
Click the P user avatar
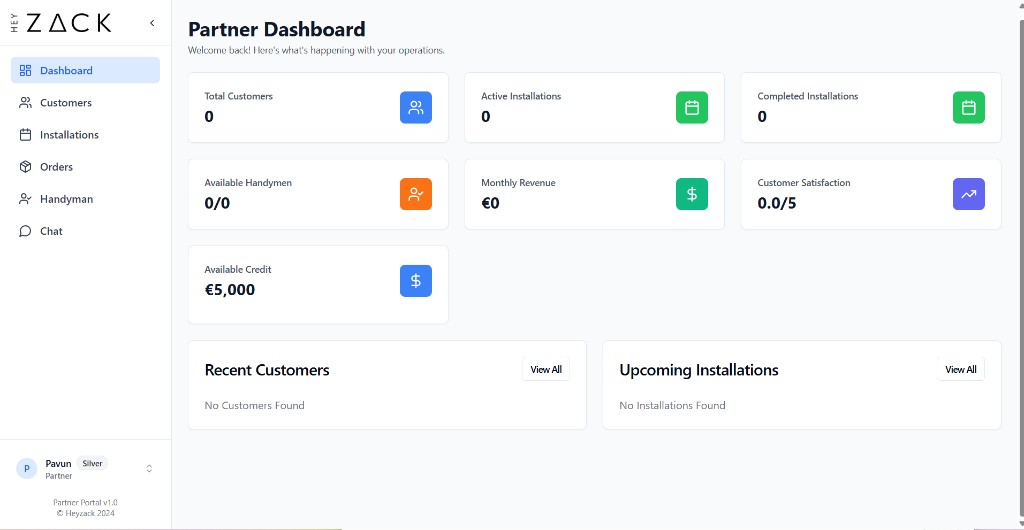(27, 469)
